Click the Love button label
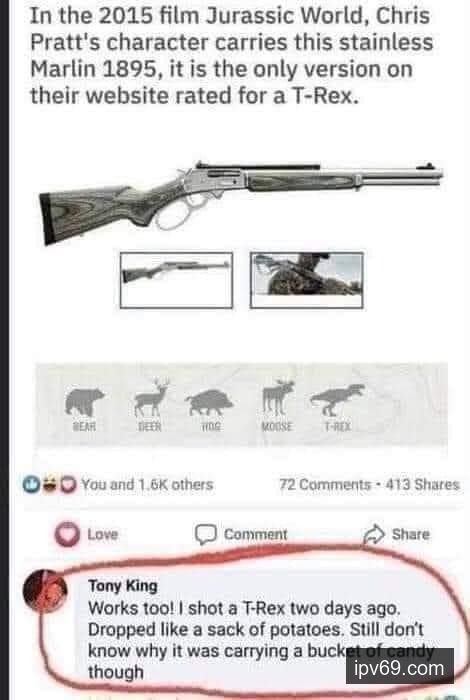Image resolution: width=470 pixels, height=700 pixels. click(103, 534)
